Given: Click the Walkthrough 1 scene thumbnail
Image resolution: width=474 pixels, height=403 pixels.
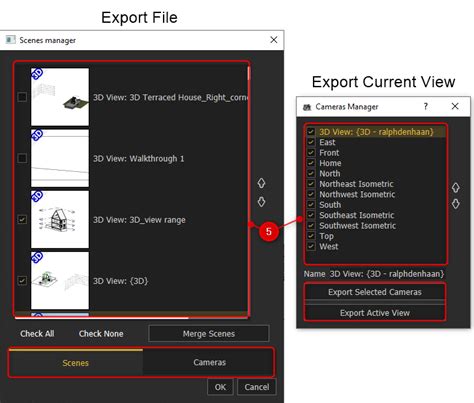Looking at the screenshot, I should coord(60,158).
